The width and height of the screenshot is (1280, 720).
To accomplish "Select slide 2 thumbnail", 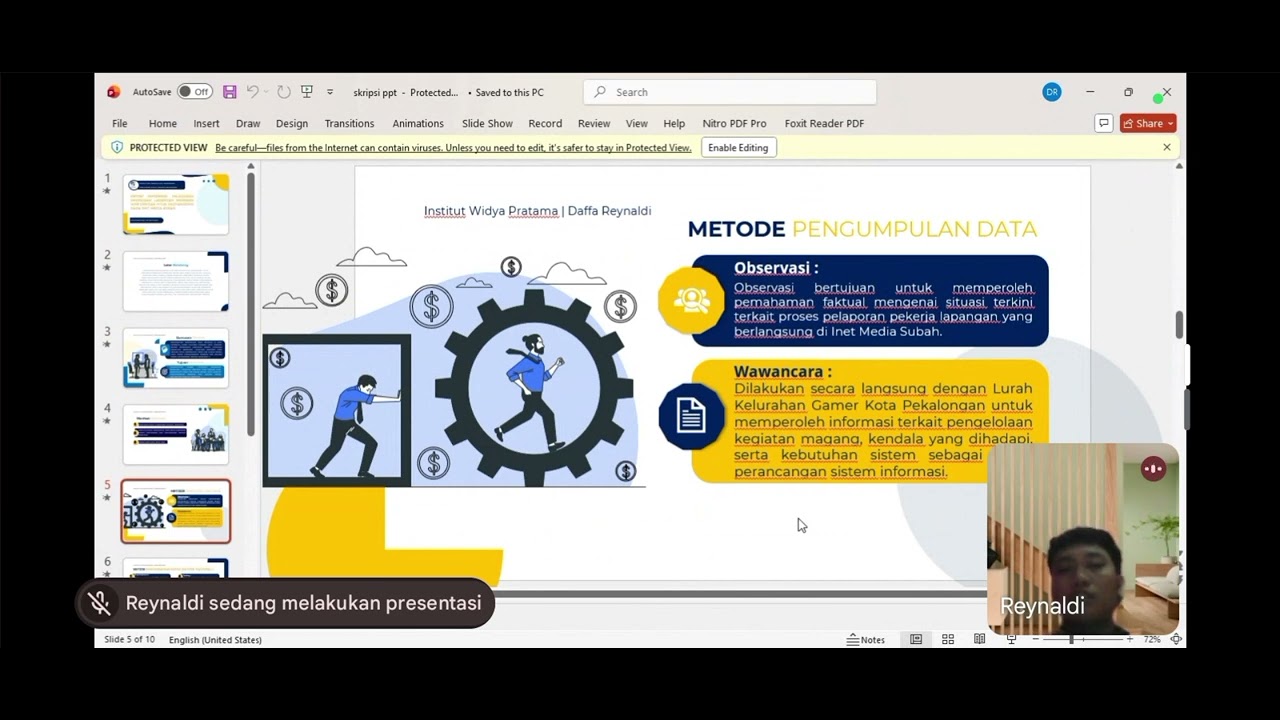I will pos(176,281).
